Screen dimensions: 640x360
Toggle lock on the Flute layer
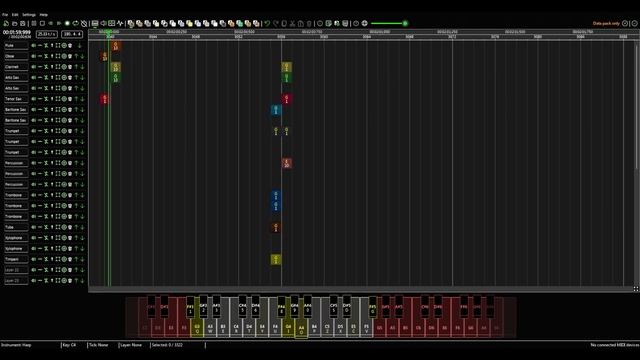click(46, 45)
